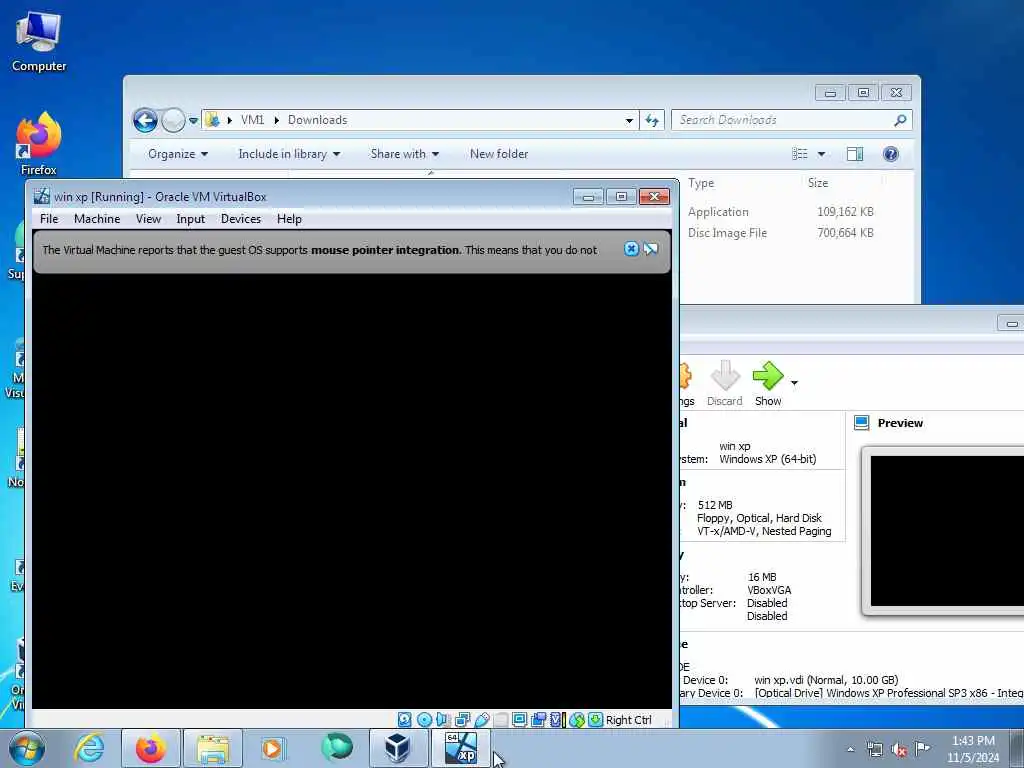Toggle the preview pane in Explorer
This screenshot has width=1024, height=768.
pos(855,153)
